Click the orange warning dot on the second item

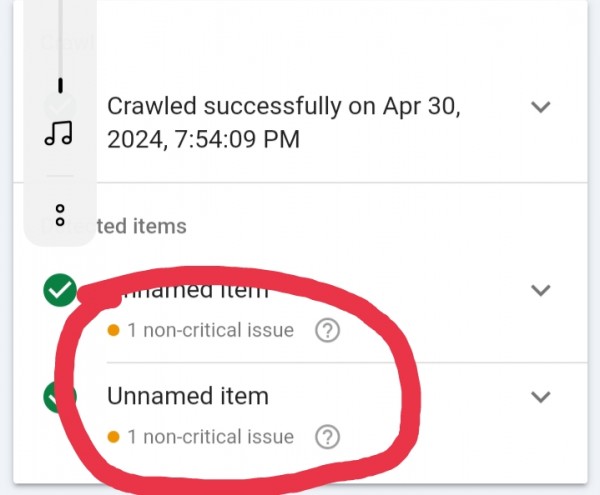tap(113, 436)
